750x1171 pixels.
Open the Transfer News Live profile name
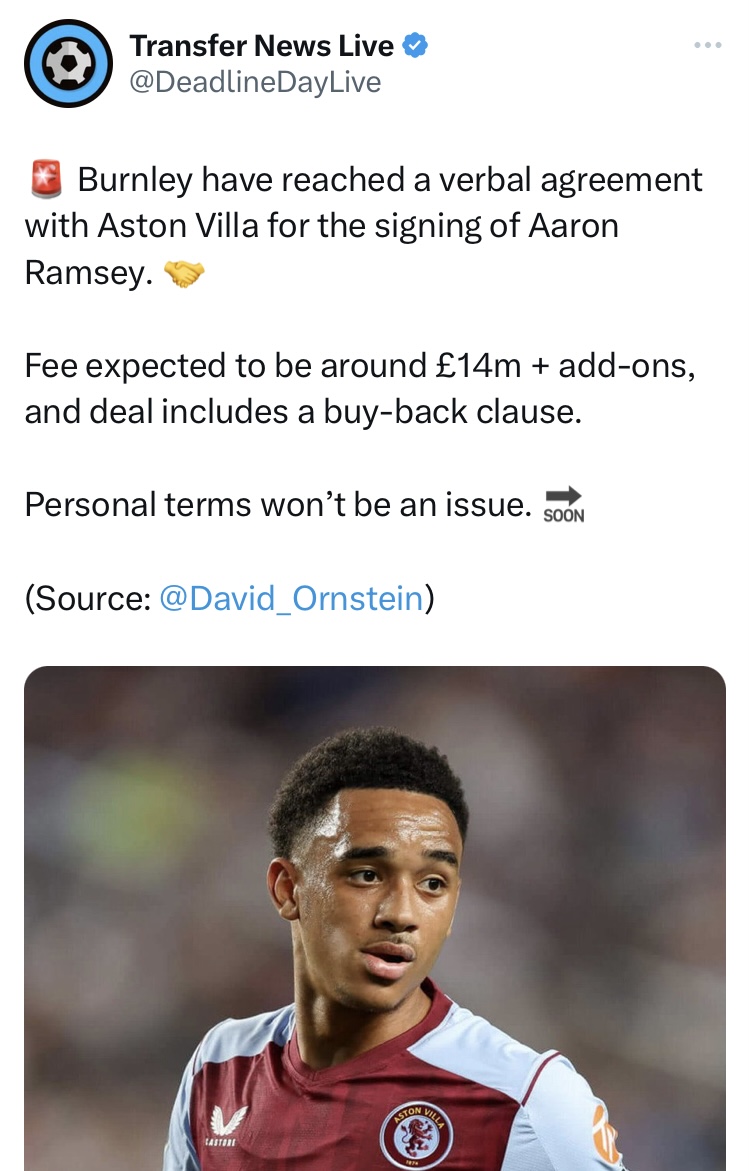tap(262, 45)
